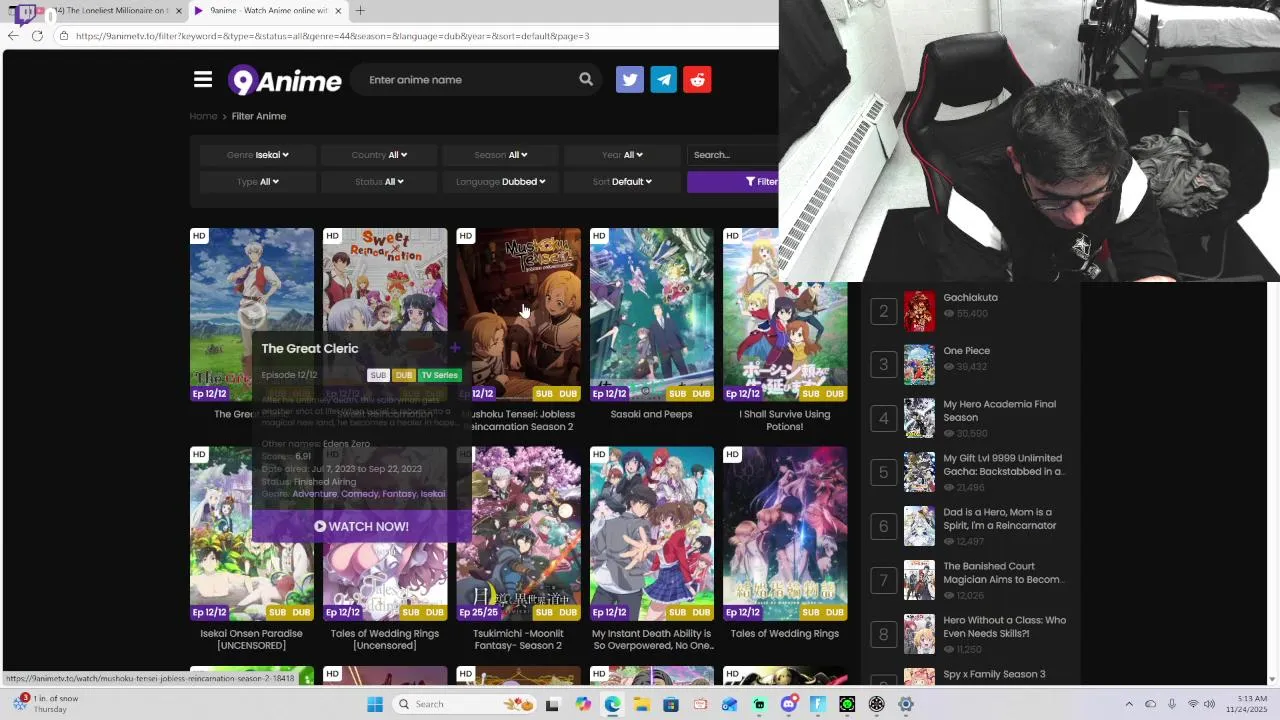Close The Loneliest Millionaire tab
Image resolution: width=1280 pixels, height=720 pixels.
tap(180, 10)
